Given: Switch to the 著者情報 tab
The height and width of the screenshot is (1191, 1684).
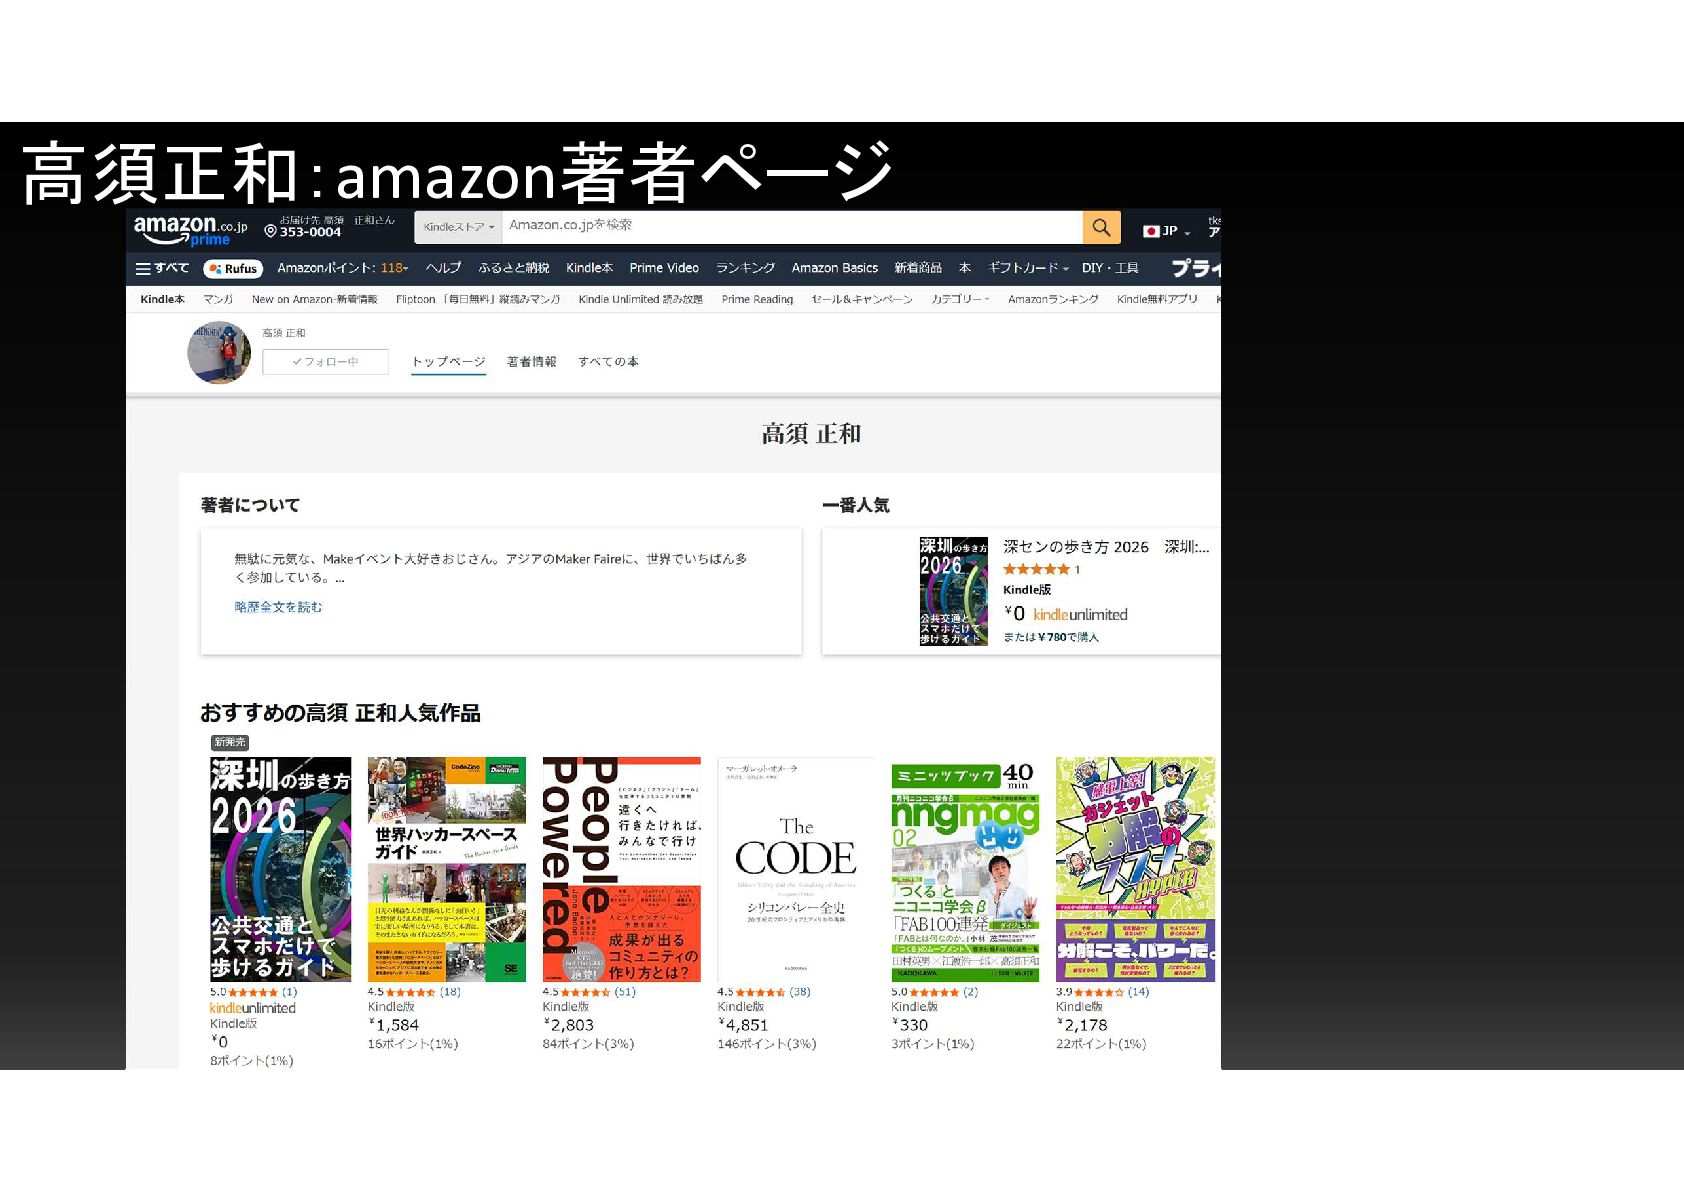Looking at the screenshot, I should pos(531,362).
